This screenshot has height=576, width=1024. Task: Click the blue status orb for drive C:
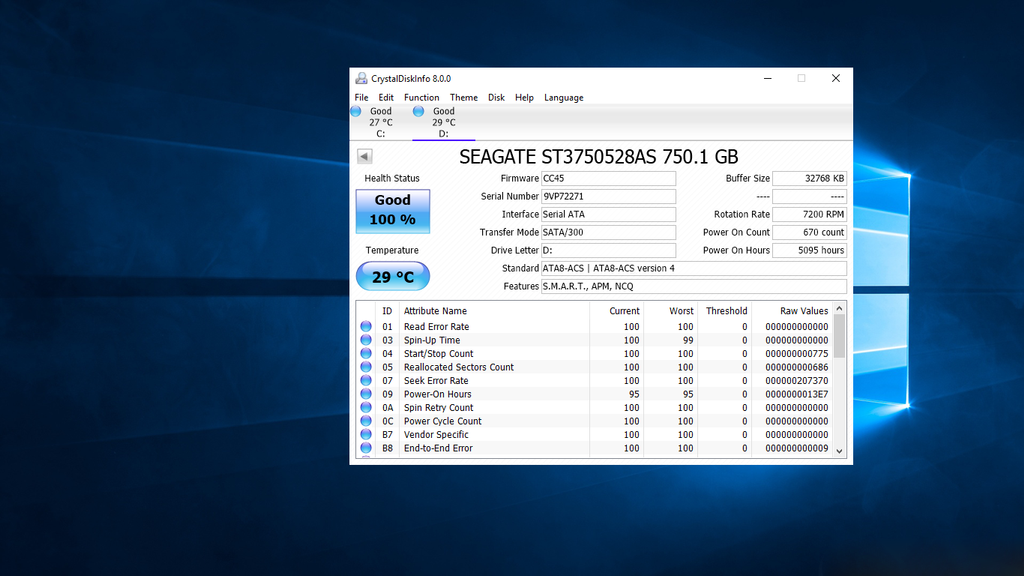[x=356, y=112]
